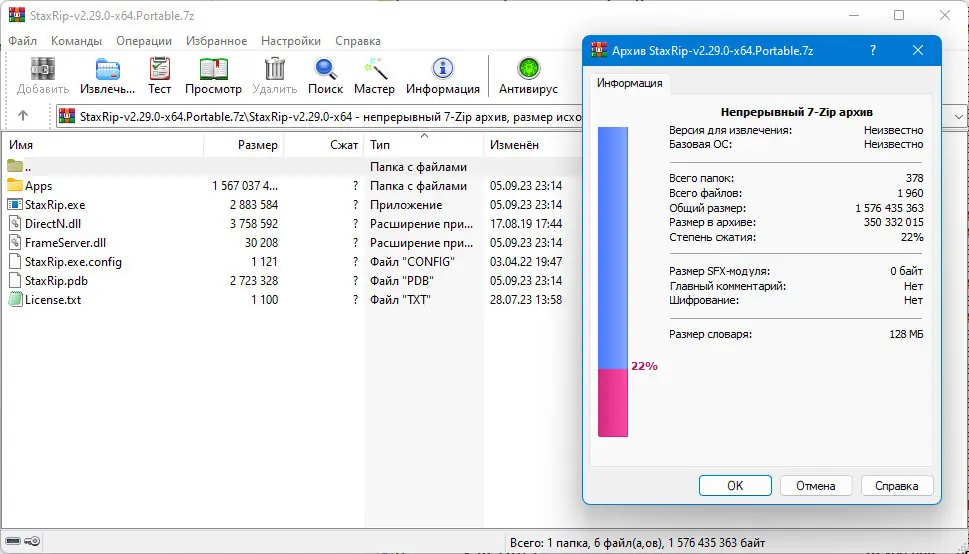Click 'Общий размер' value in dialog
Image resolution: width=969 pixels, height=554 pixels.
[x=890, y=208]
